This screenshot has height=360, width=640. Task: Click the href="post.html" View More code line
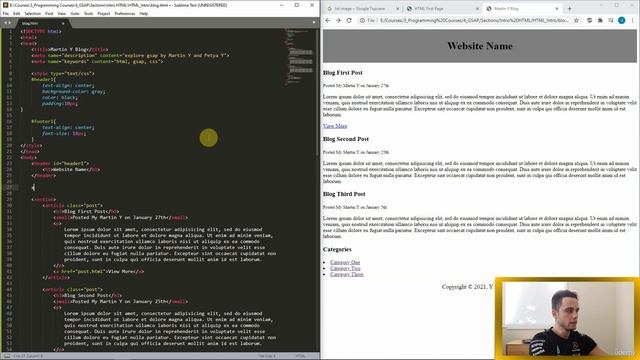click(x=98, y=271)
